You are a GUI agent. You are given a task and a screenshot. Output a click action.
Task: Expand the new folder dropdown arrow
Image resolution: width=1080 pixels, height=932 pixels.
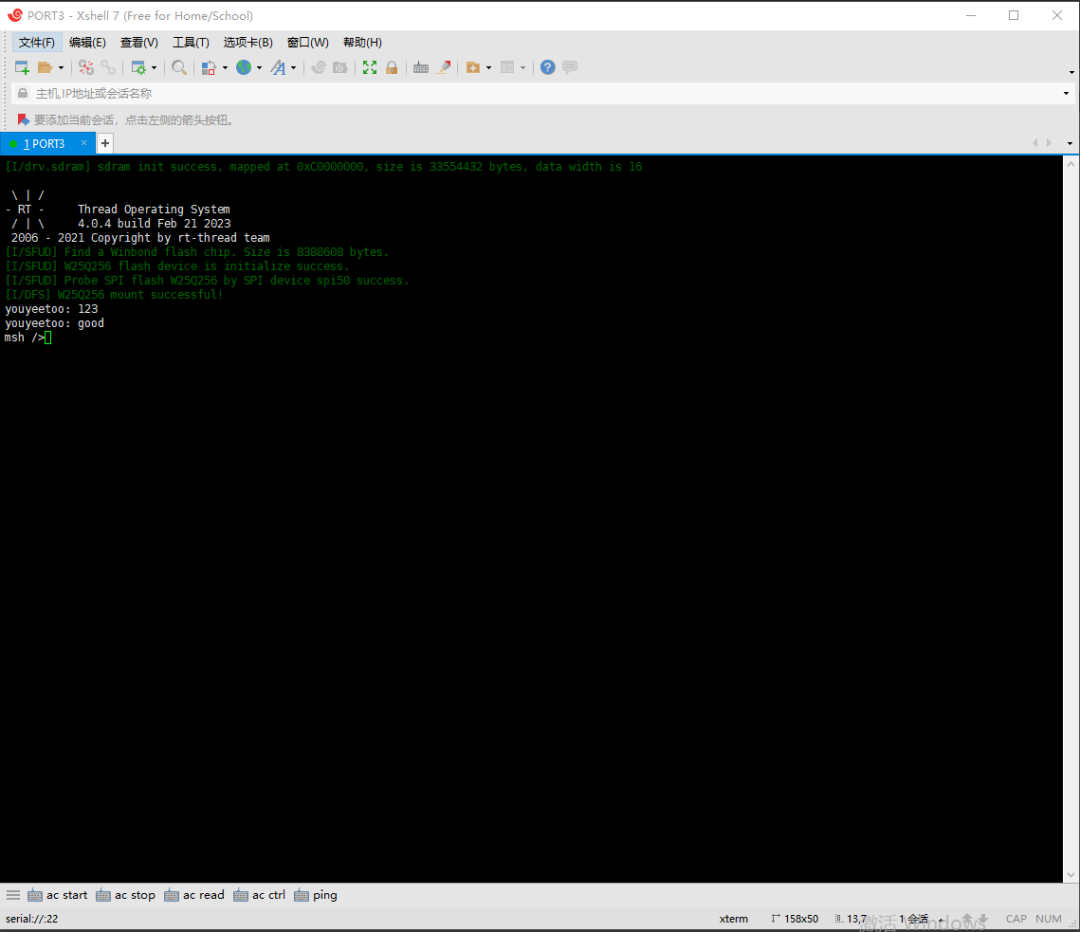point(489,68)
